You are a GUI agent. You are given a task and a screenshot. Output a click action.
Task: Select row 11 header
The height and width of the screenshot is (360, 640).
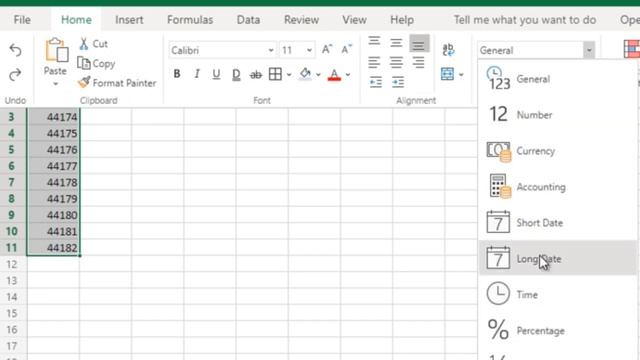11,248
